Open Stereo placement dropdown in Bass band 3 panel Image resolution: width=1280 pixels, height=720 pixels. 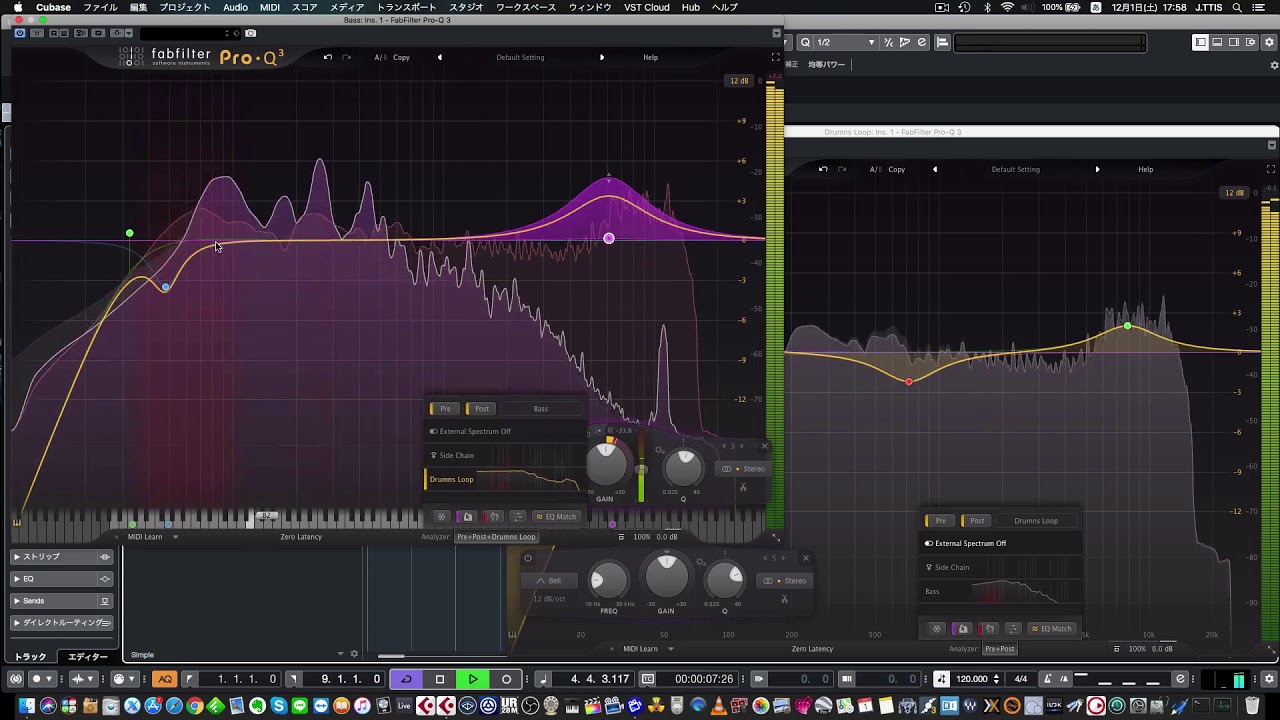point(743,469)
